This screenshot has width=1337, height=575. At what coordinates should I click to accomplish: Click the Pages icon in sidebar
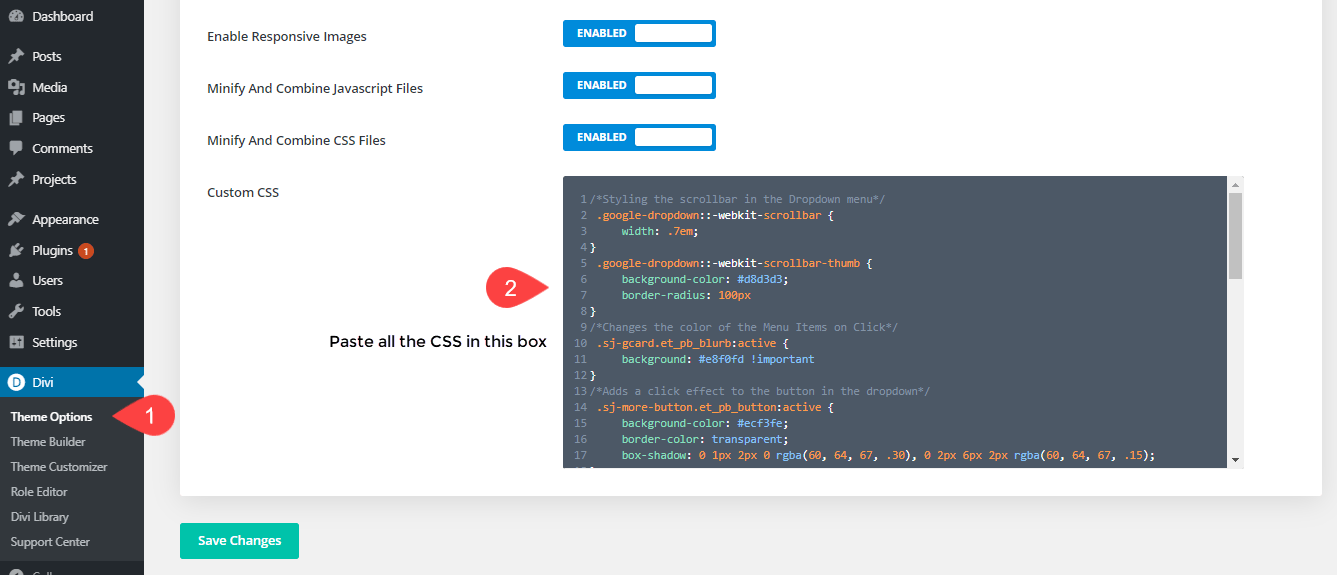tap(16, 117)
